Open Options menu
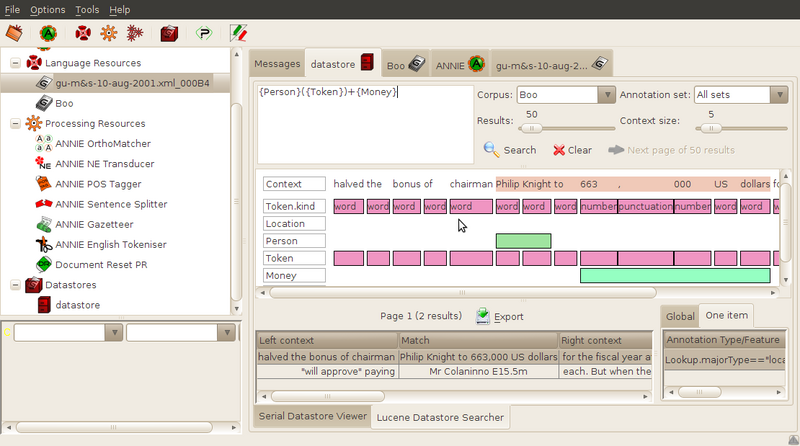This screenshot has width=800, height=446. (x=47, y=10)
